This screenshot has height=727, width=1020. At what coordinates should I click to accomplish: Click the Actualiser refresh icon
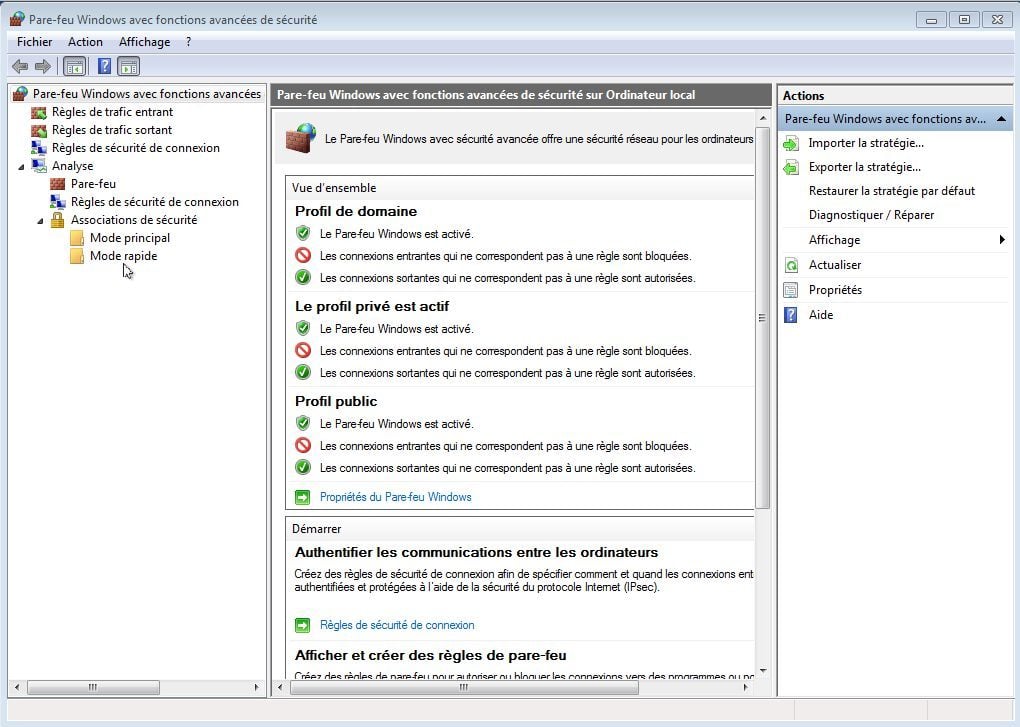791,265
